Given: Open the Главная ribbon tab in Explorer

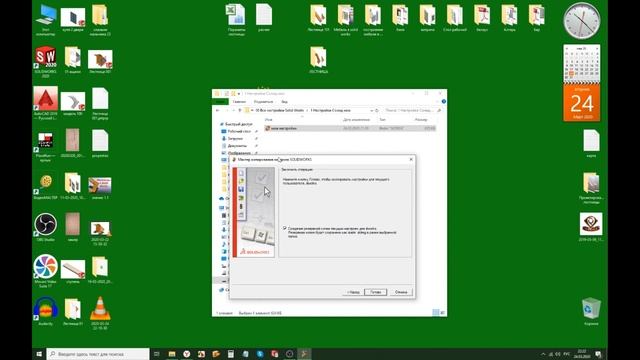Looking at the screenshot, I should [x=239, y=102].
